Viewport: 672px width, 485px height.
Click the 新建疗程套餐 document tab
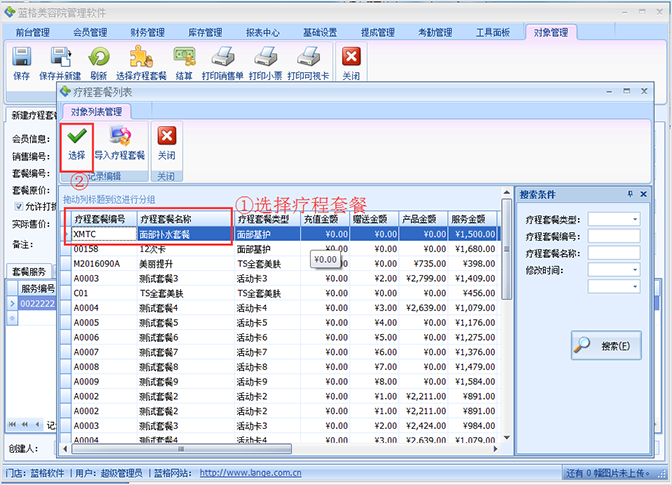(x=33, y=115)
